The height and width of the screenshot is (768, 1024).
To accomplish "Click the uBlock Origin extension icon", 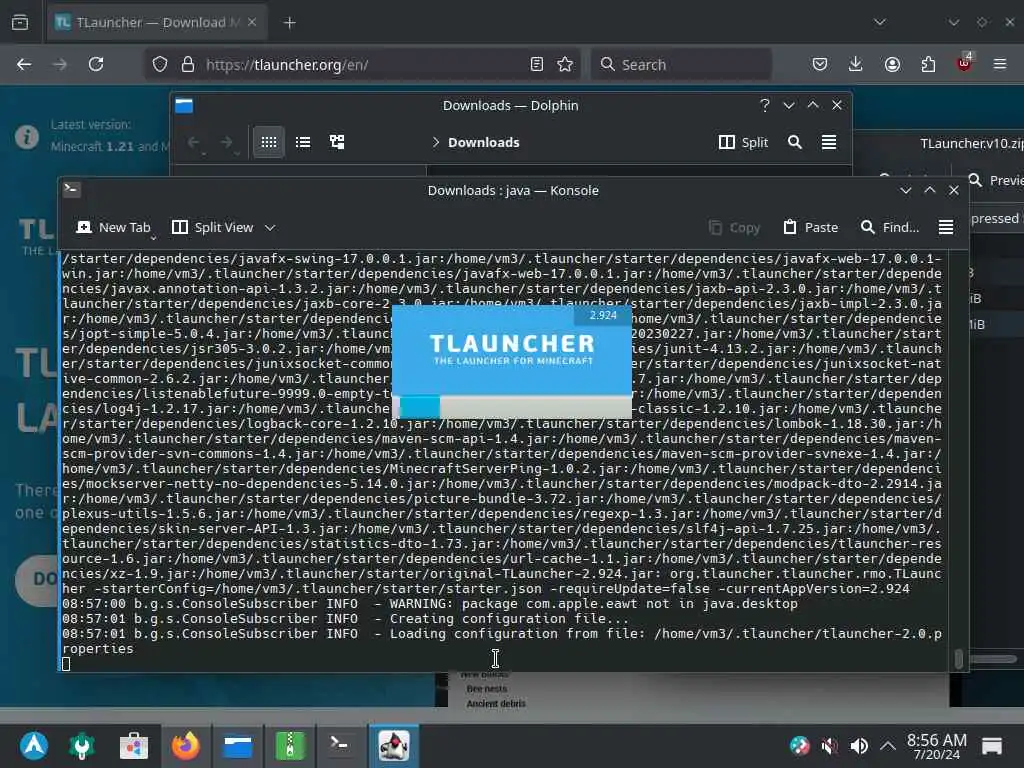I will [x=964, y=63].
